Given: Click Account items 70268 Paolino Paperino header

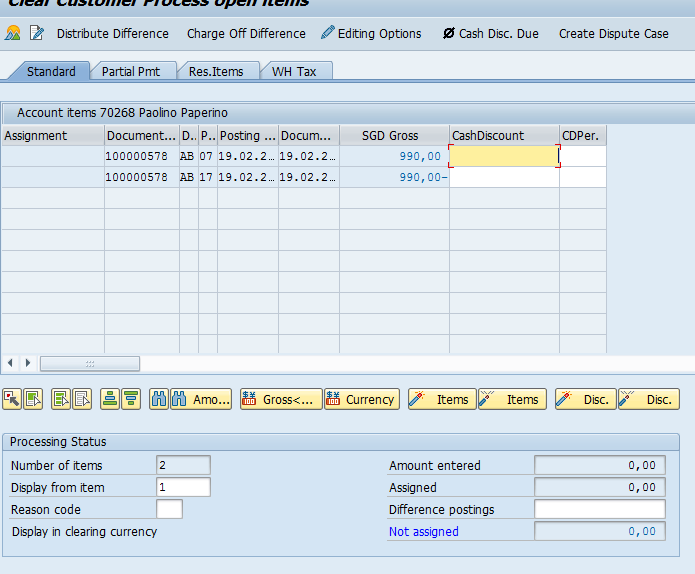Looking at the screenshot, I should [x=122, y=113].
